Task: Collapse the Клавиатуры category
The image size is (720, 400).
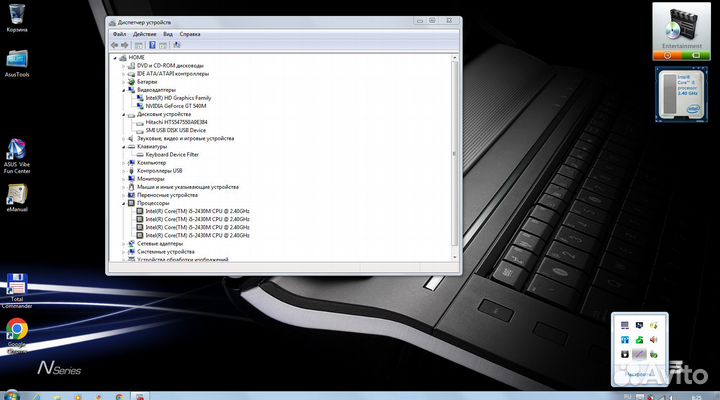Action: click(124, 147)
